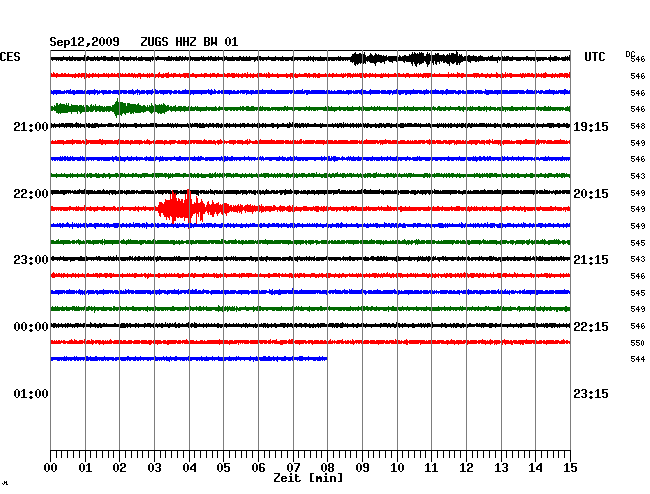The width and height of the screenshot is (650, 494).
Task: Click the 20:15 UTC time label
Action: pyautogui.click(x=591, y=194)
